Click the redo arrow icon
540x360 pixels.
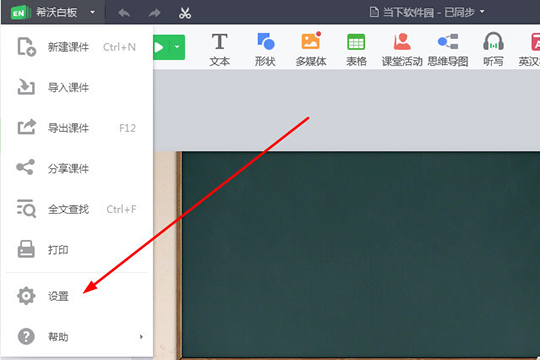tap(154, 13)
